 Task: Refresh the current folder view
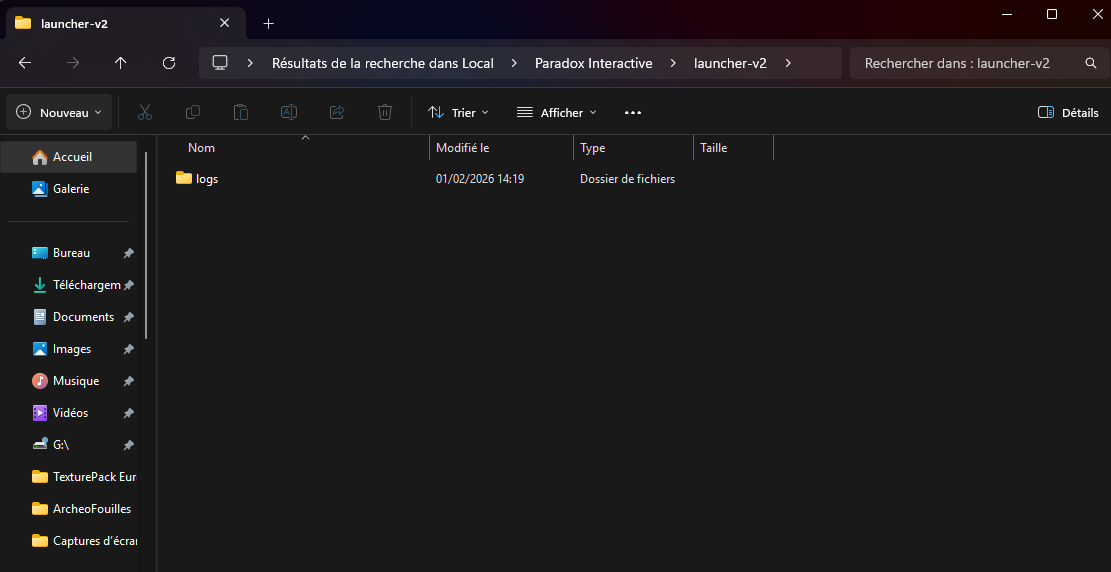pos(169,63)
